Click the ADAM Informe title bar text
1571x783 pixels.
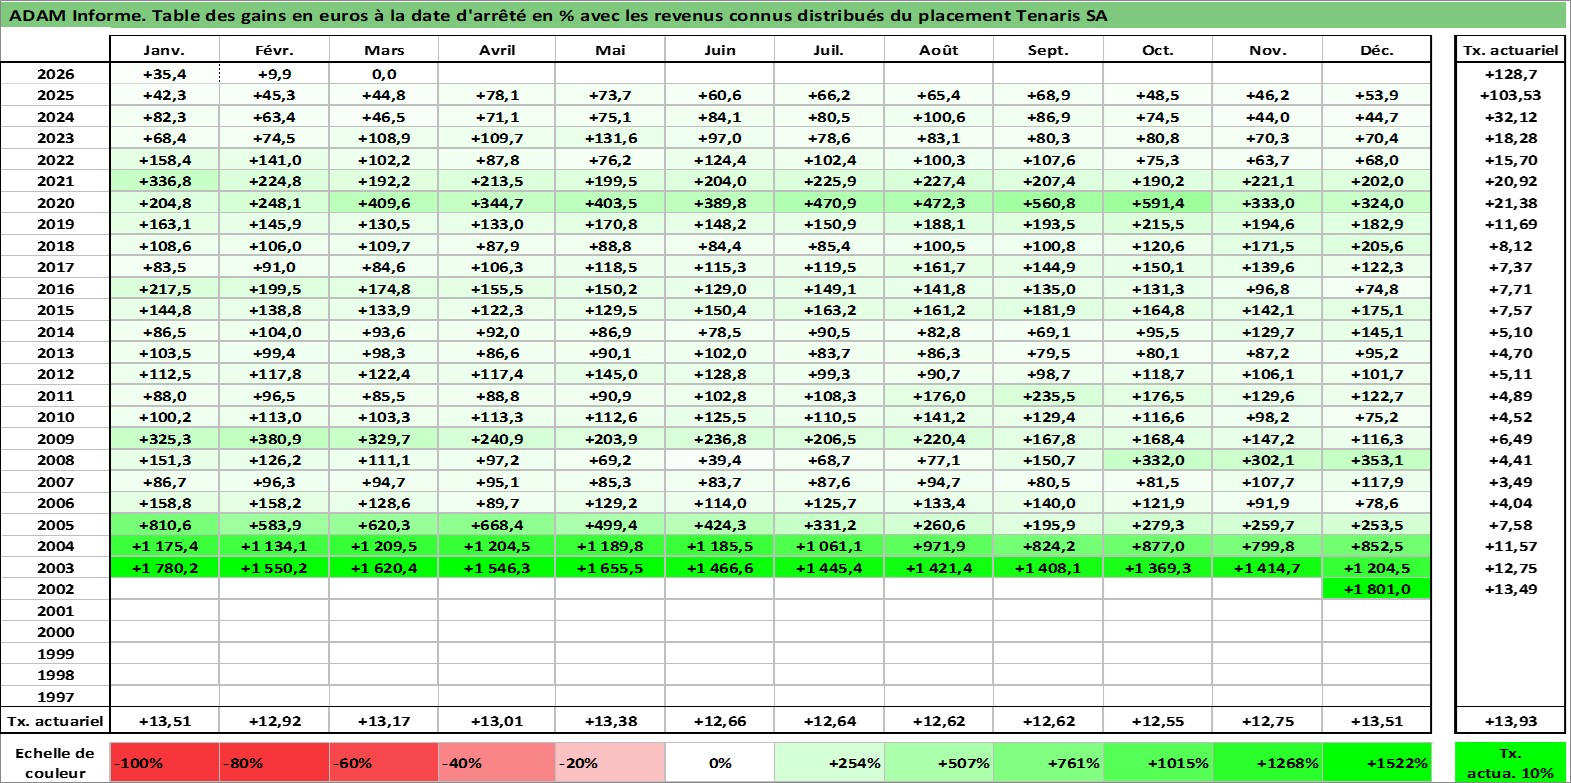pyautogui.click(x=558, y=15)
